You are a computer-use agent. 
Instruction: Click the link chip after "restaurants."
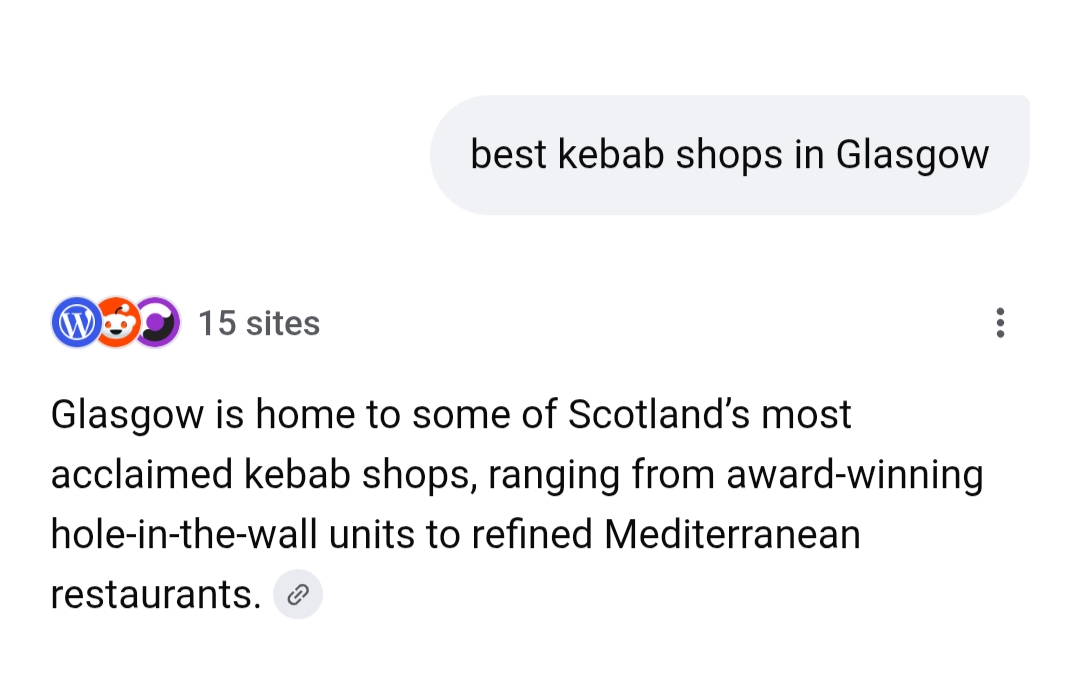[297, 595]
